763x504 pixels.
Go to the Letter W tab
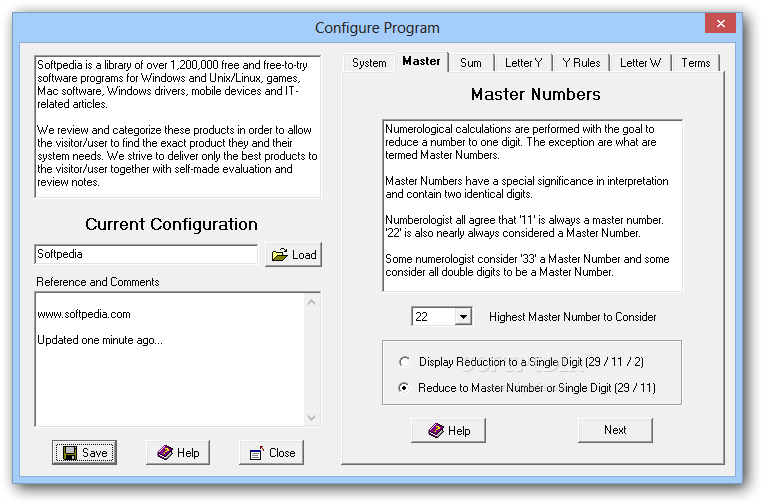(x=640, y=63)
